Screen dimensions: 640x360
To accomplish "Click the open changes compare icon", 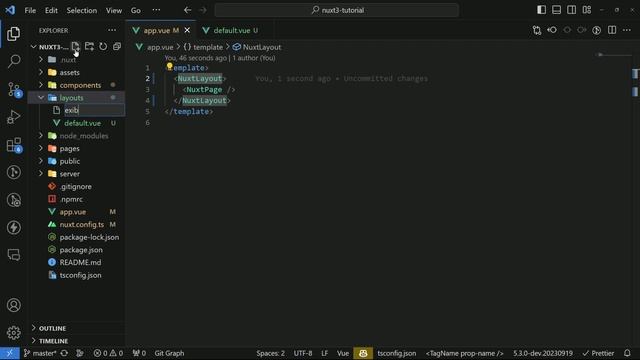I will pyautogui.click(x=537, y=30).
